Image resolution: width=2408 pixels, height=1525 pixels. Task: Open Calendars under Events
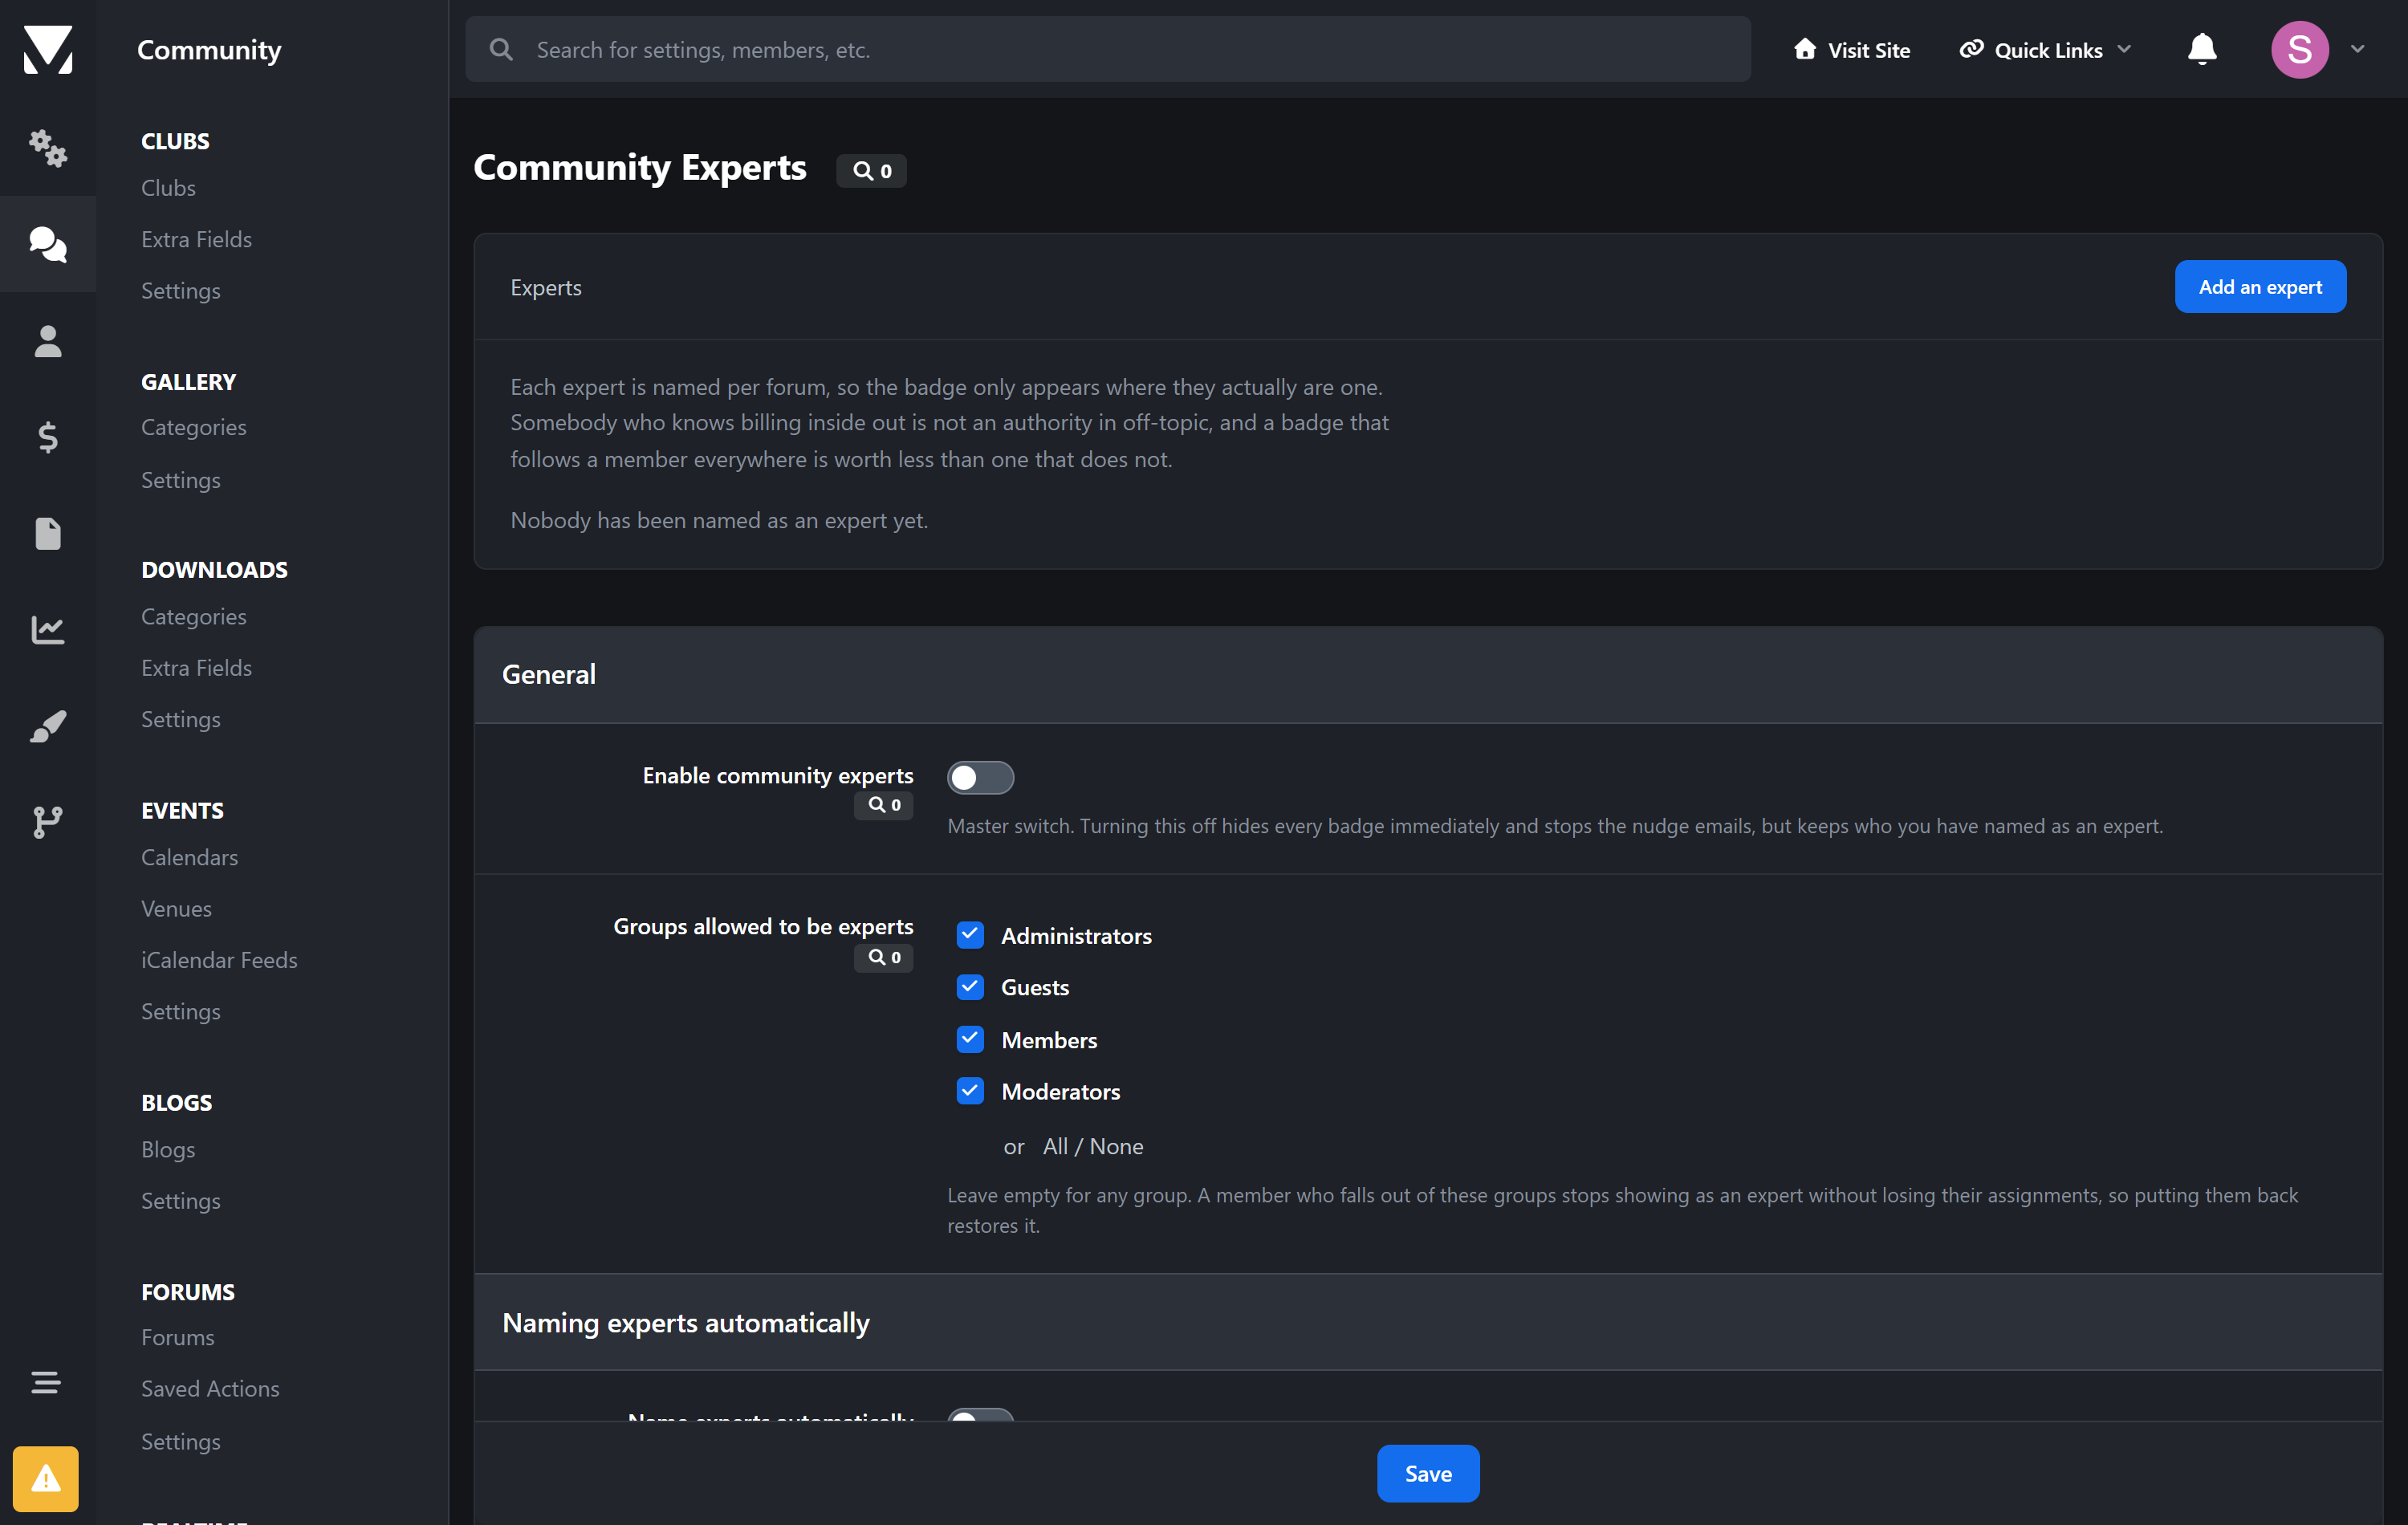pos(189,857)
